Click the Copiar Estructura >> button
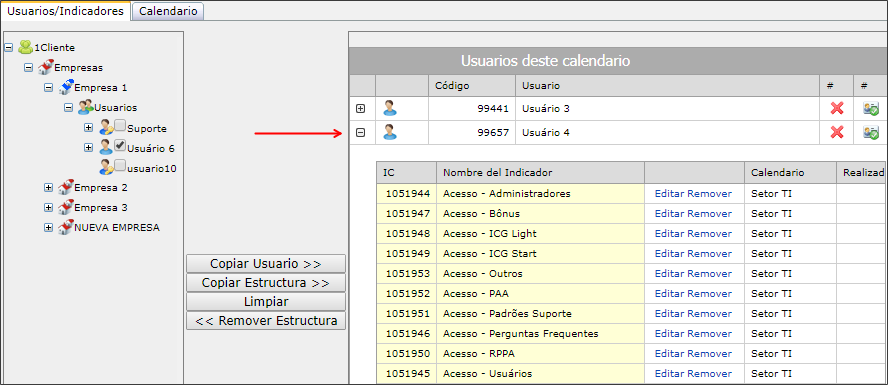Screen dimensions: 888x385 [x=266, y=283]
